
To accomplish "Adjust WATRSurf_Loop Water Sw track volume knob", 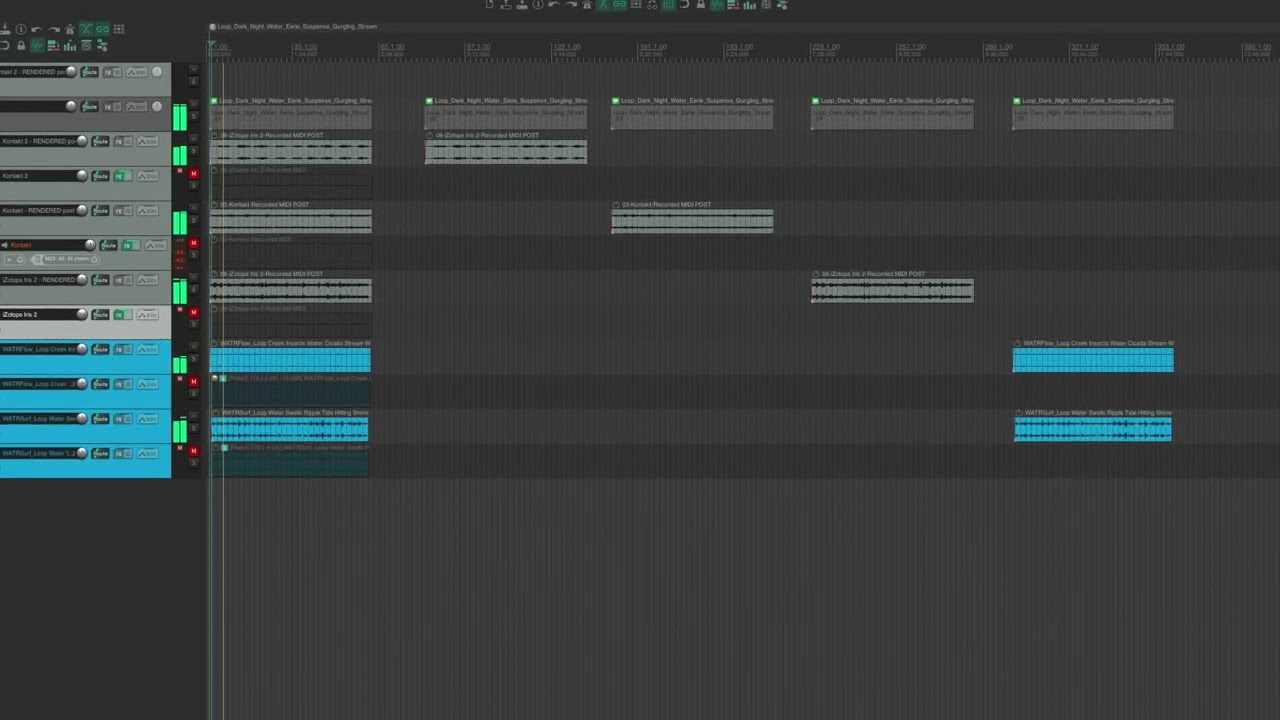I will click(82, 418).
